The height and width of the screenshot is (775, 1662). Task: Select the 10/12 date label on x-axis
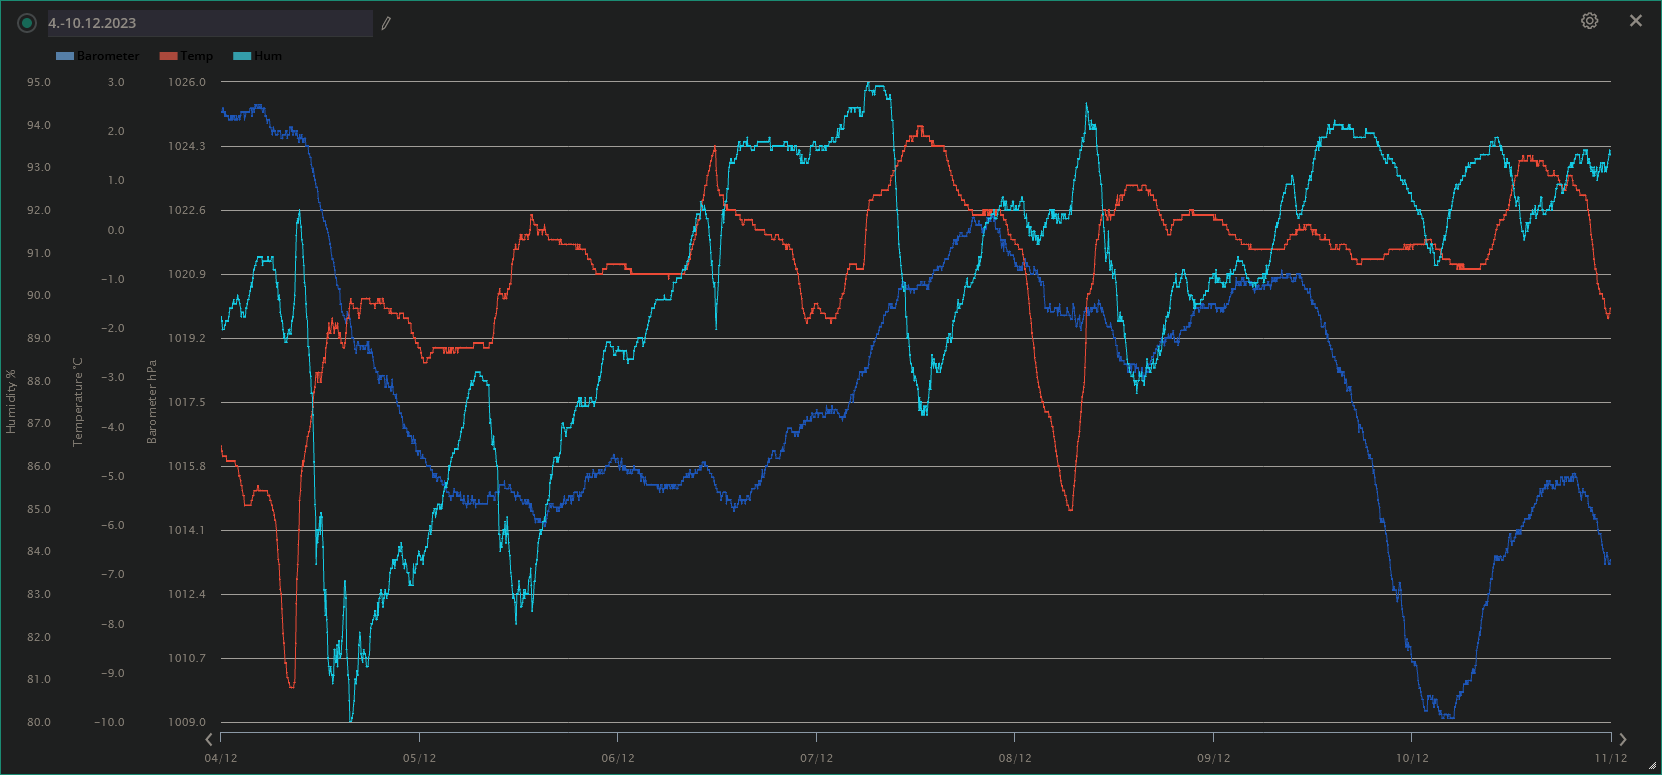(1412, 758)
